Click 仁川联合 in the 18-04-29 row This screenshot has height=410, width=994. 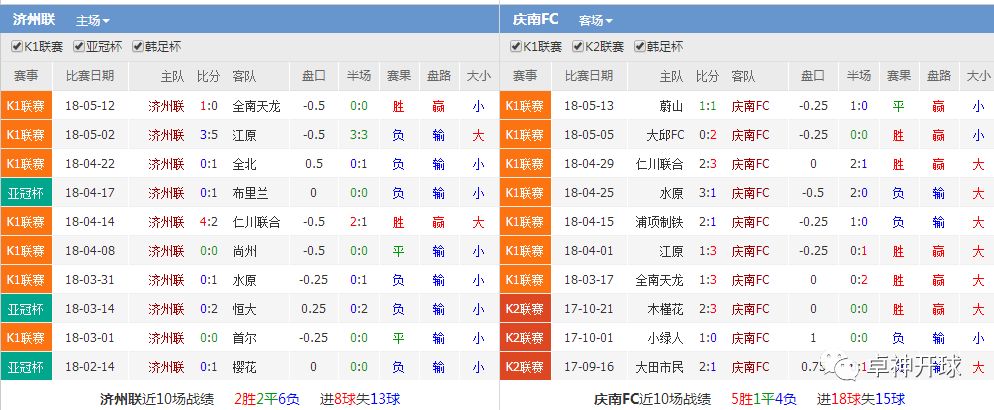[660, 164]
